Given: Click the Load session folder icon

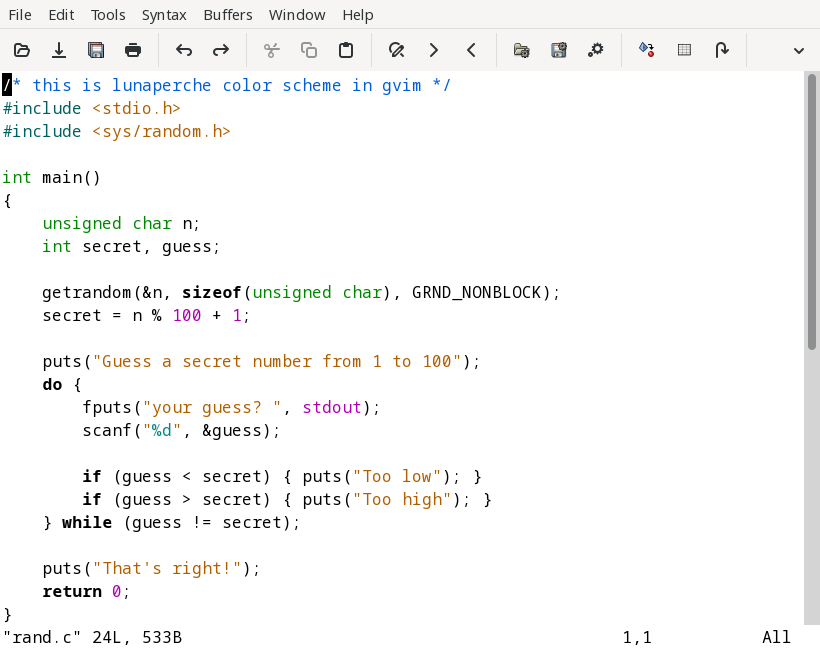Looking at the screenshot, I should [x=521, y=50].
